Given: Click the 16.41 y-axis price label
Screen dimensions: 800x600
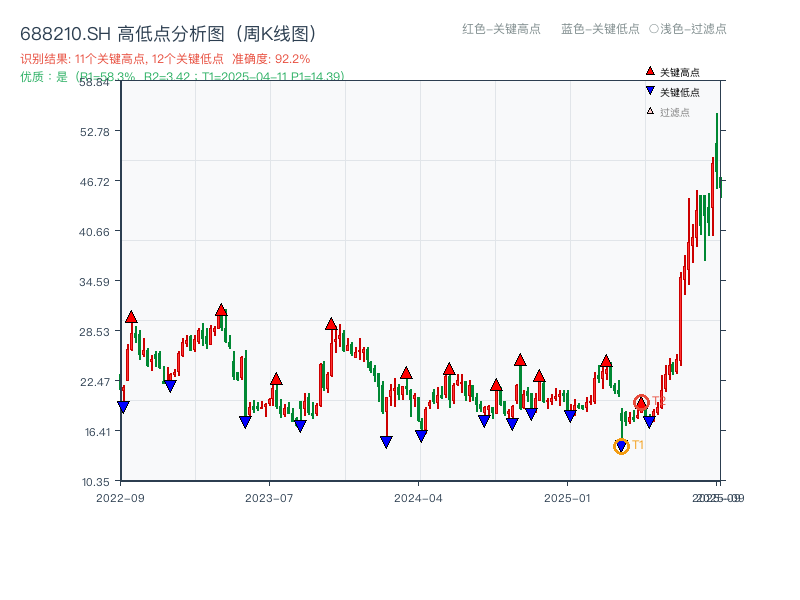Looking at the screenshot, I should point(97,432).
